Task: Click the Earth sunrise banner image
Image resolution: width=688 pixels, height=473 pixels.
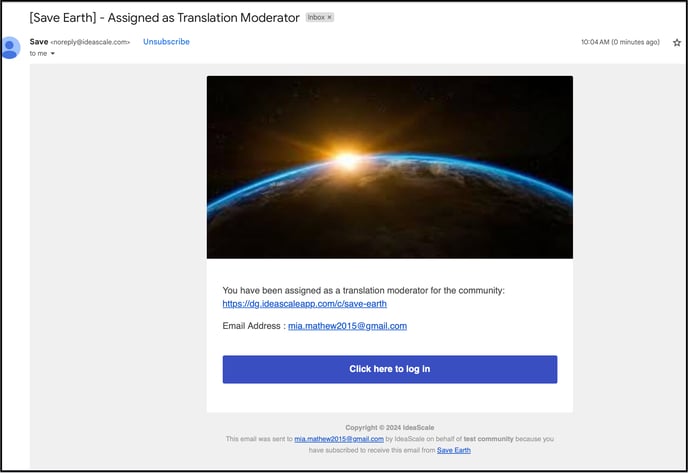Action: click(x=390, y=167)
